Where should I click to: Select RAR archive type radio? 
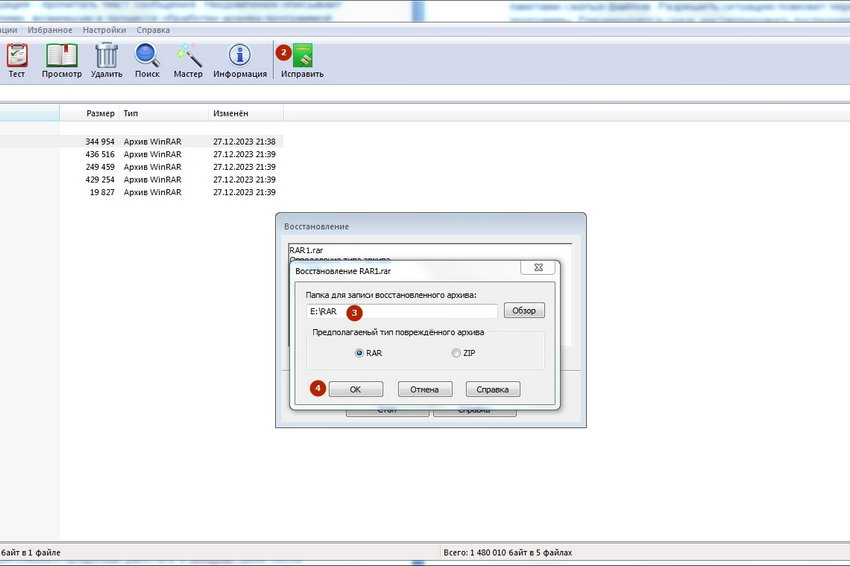coord(359,353)
